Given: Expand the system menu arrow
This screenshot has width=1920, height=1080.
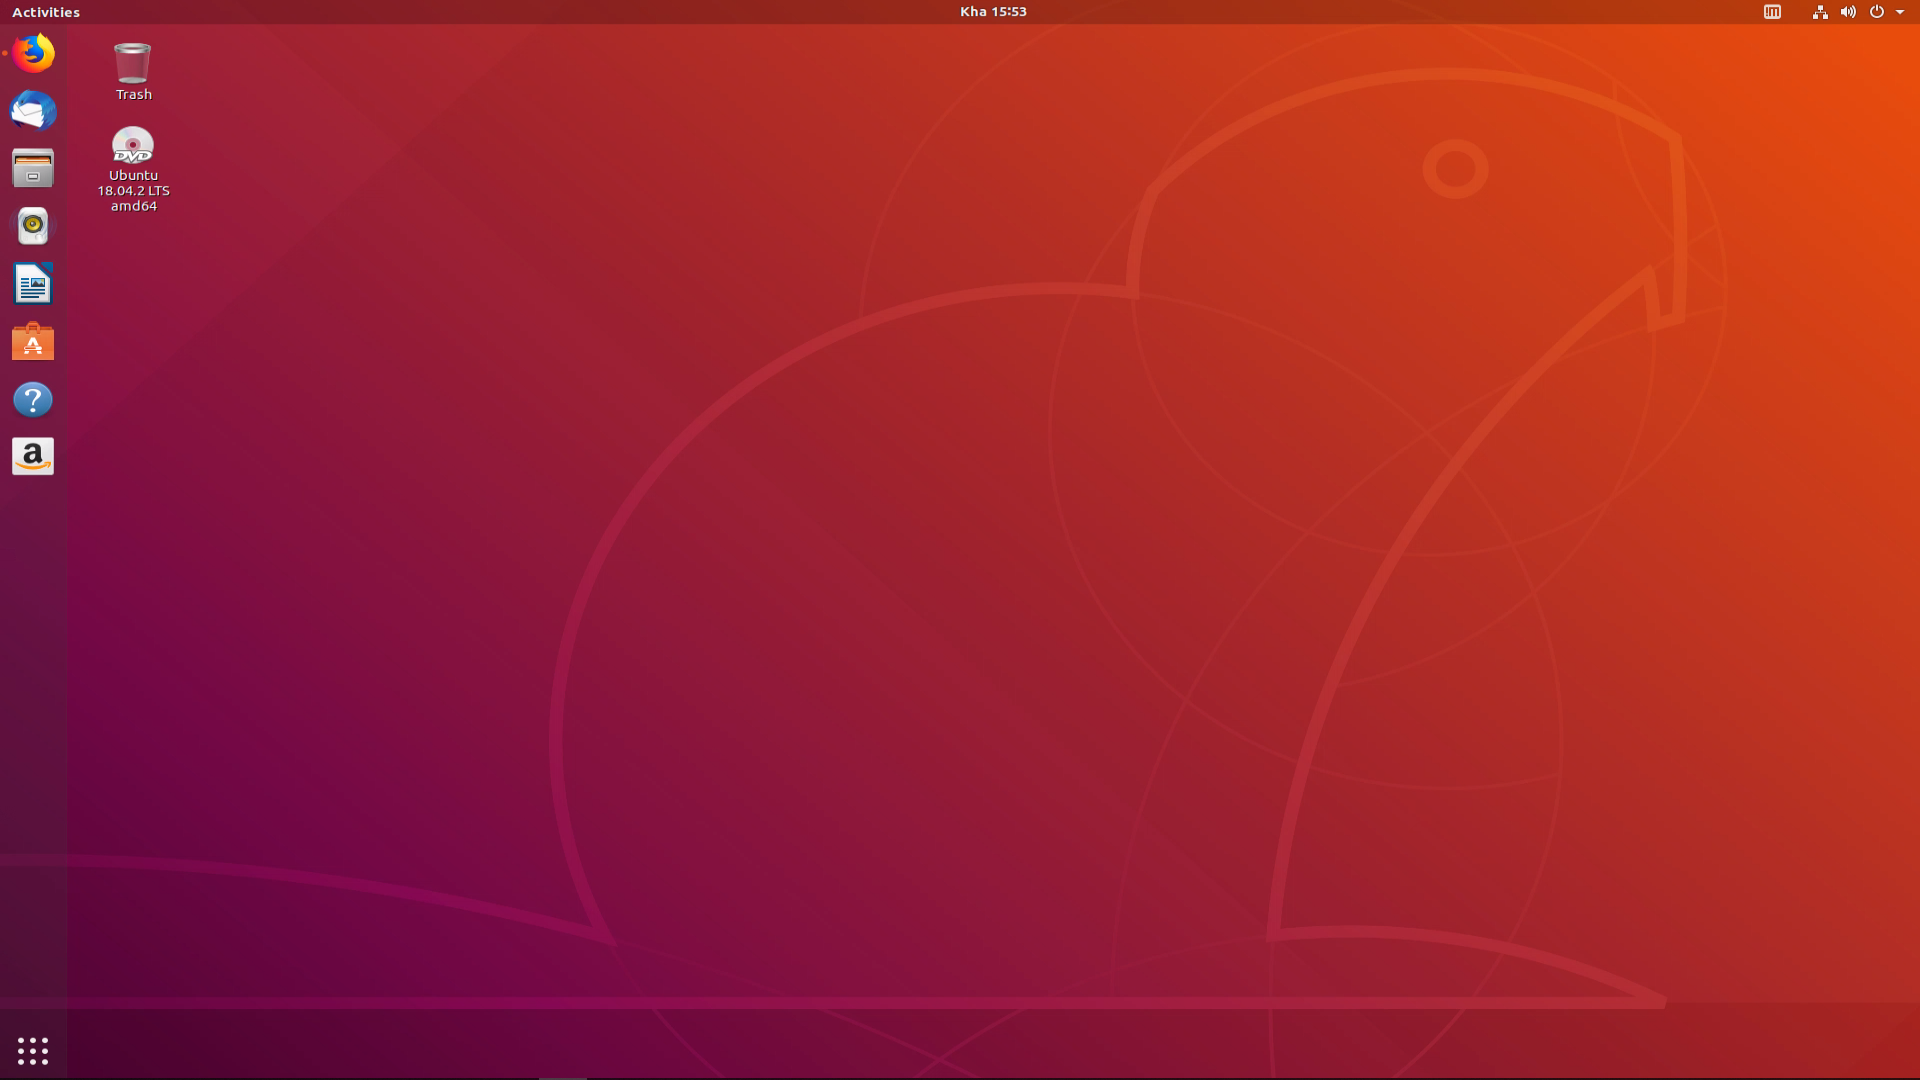Looking at the screenshot, I should click(1900, 12).
